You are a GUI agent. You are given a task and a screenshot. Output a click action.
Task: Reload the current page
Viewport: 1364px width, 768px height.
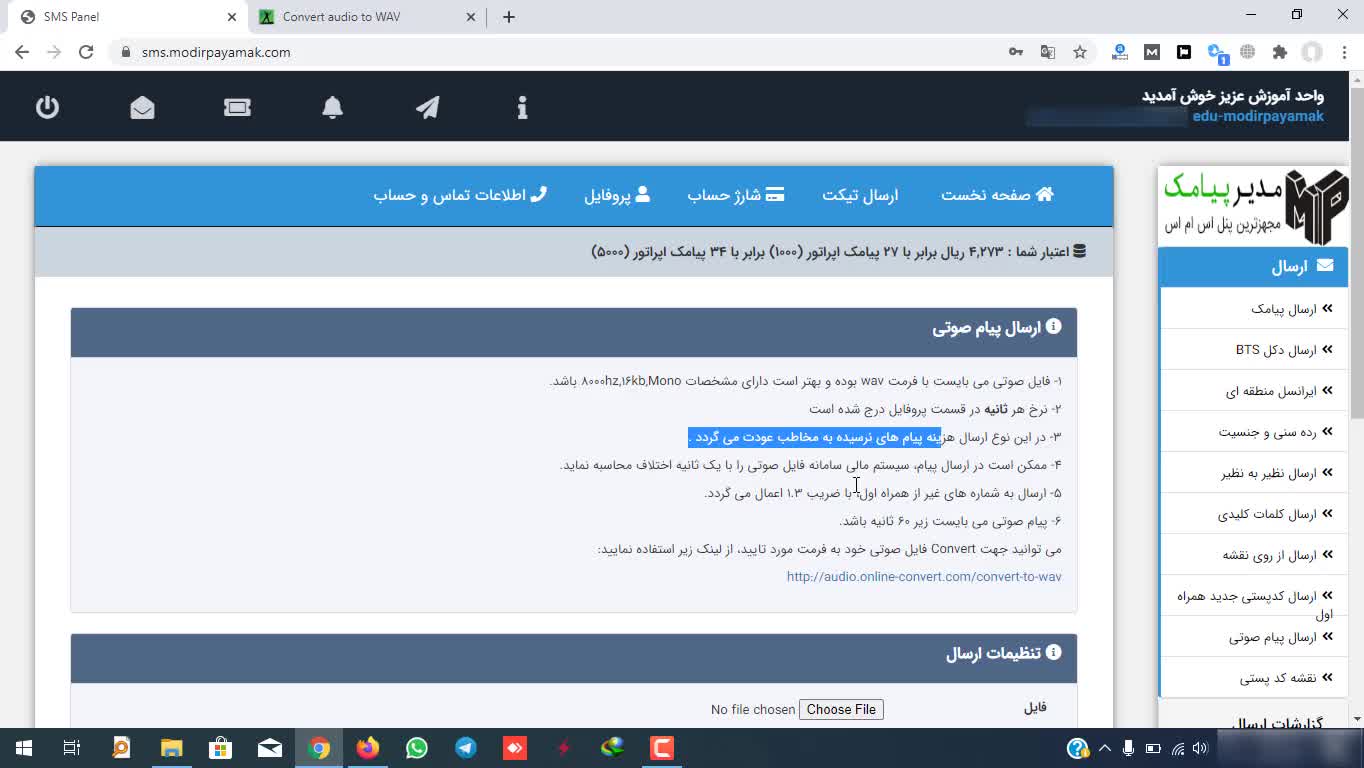point(86,52)
